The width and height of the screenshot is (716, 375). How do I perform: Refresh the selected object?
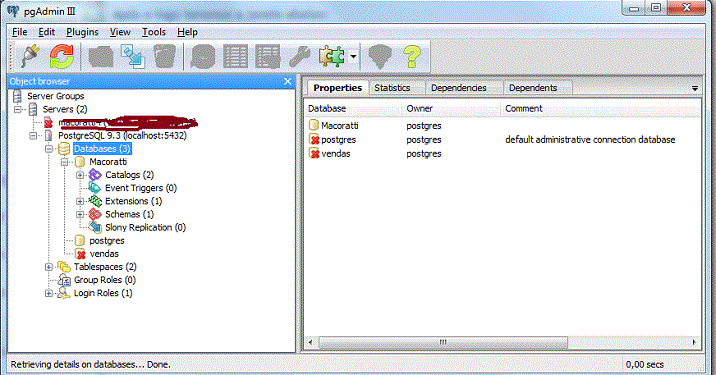coord(62,57)
